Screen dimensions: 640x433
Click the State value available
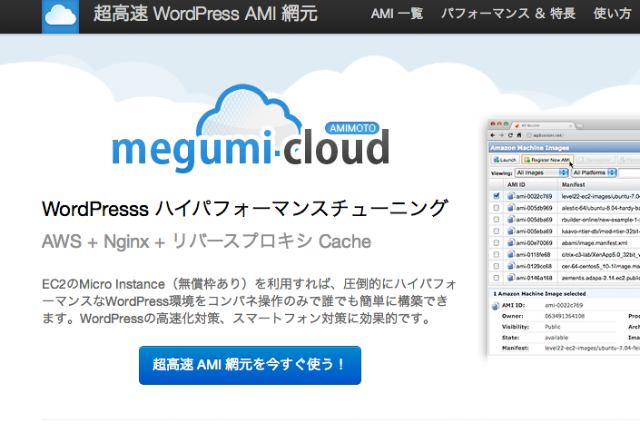point(556,338)
